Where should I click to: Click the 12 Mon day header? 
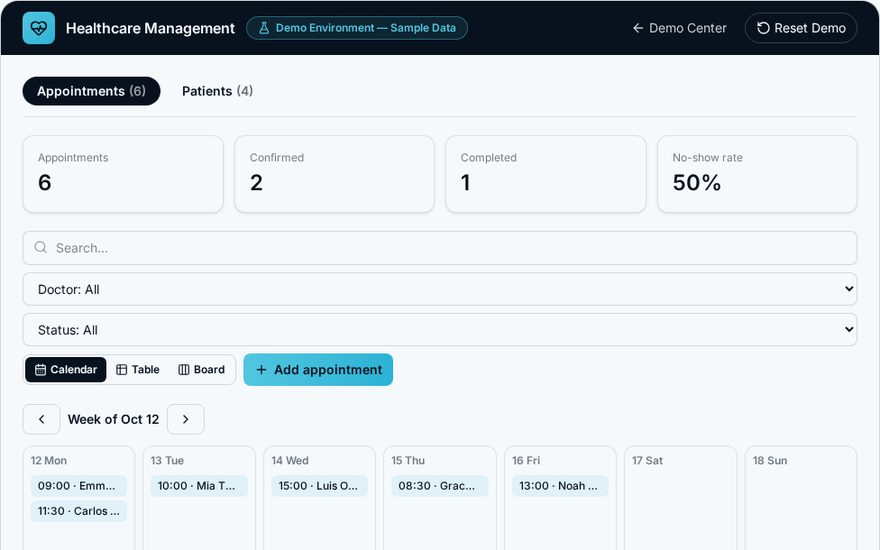(x=49, y=461)
